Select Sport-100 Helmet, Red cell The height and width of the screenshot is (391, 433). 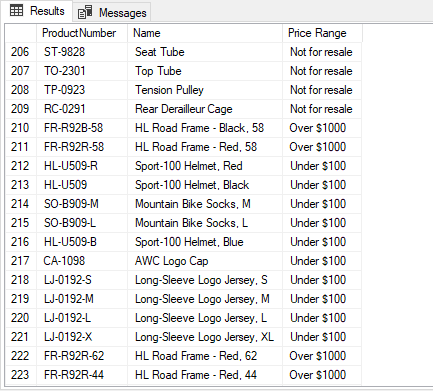205,166
